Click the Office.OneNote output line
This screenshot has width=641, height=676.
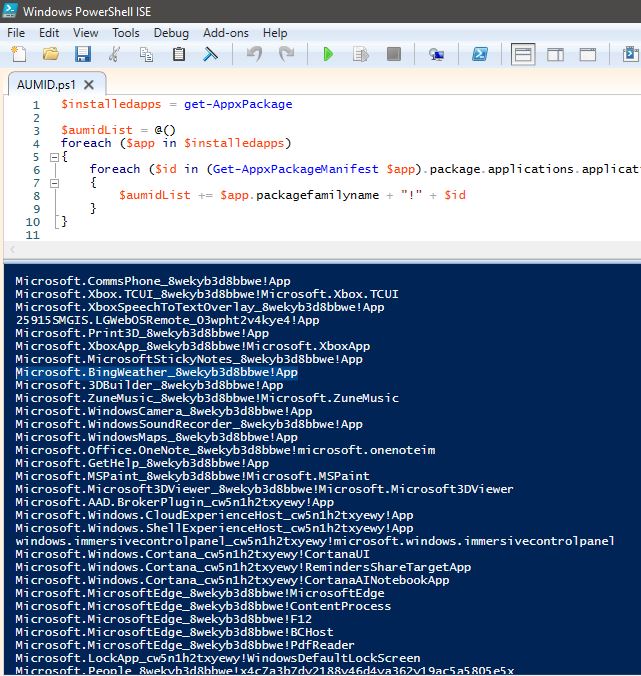pos(225,450)
